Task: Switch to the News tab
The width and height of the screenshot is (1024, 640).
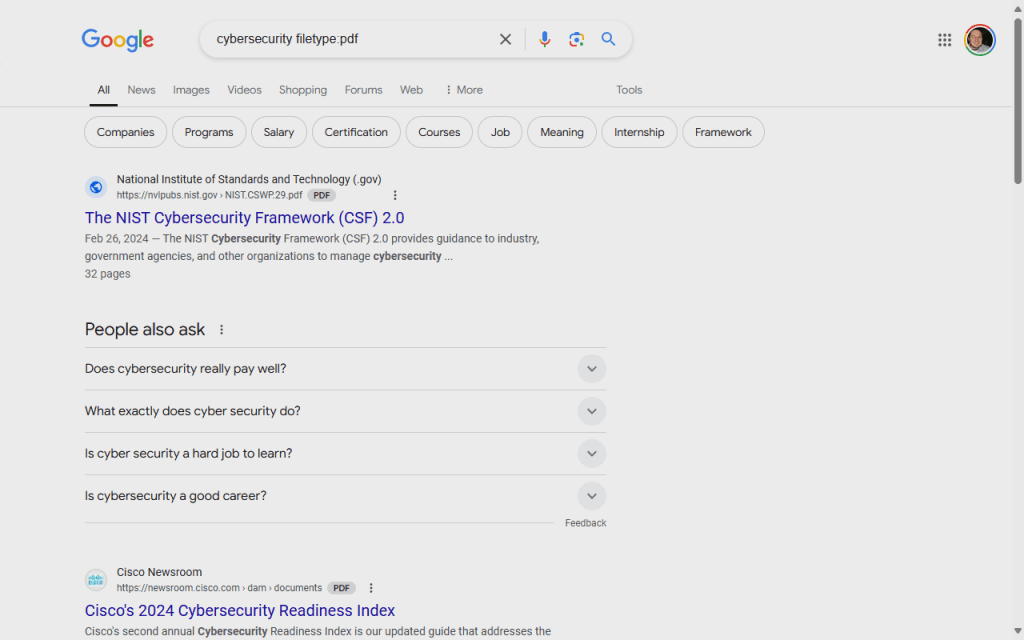Action: (141, 90)
